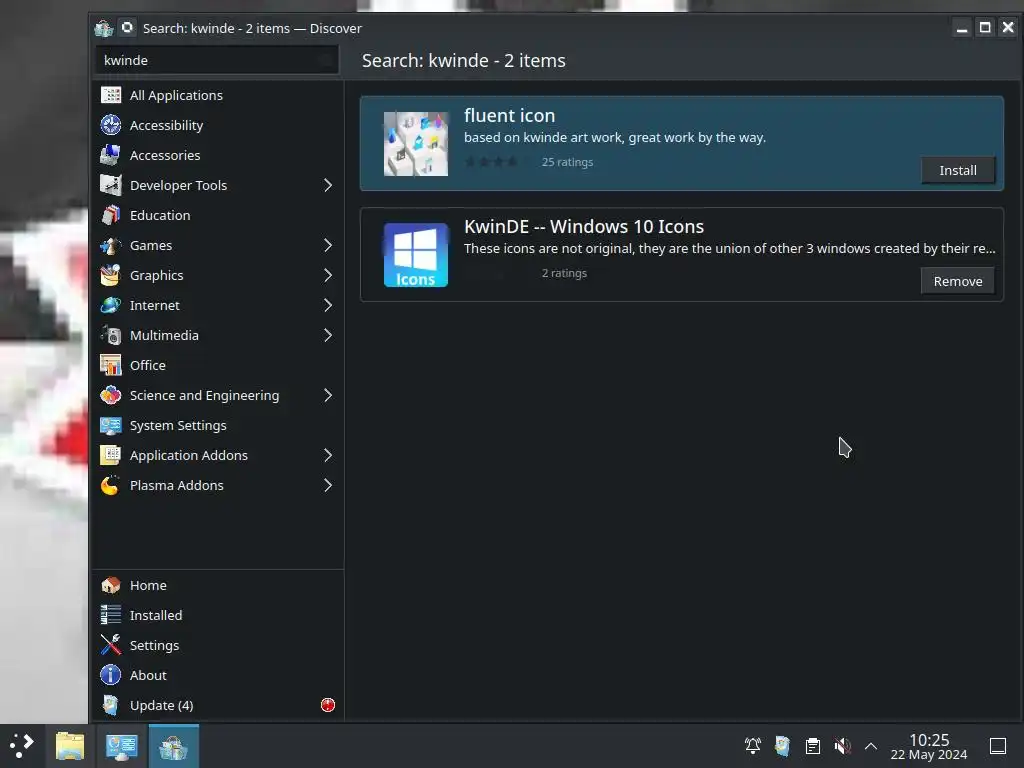Open the Education category
This screenshot has height=768, width=1024.
217,215
